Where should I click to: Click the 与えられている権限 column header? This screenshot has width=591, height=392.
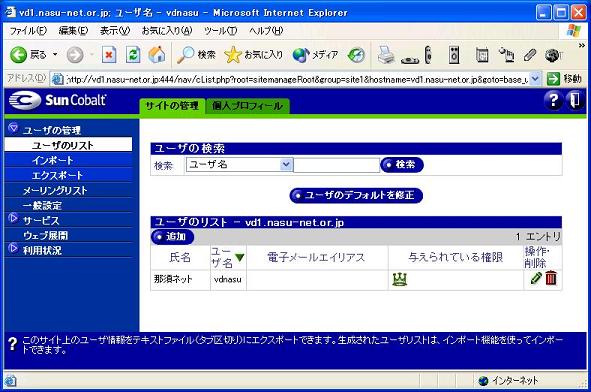point(455,258)
